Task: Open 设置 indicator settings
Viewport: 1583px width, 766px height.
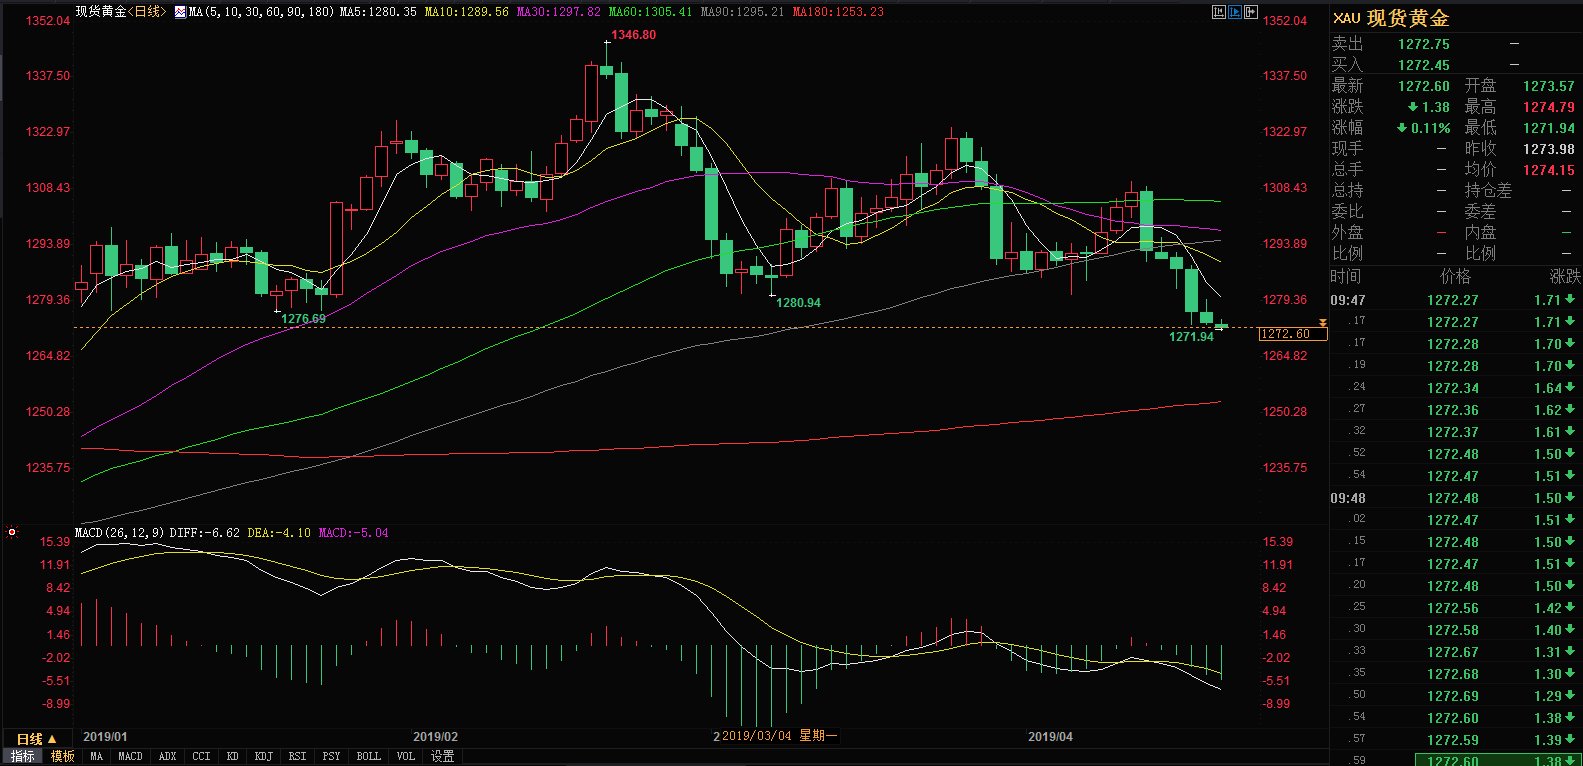Action: (442, 756)
